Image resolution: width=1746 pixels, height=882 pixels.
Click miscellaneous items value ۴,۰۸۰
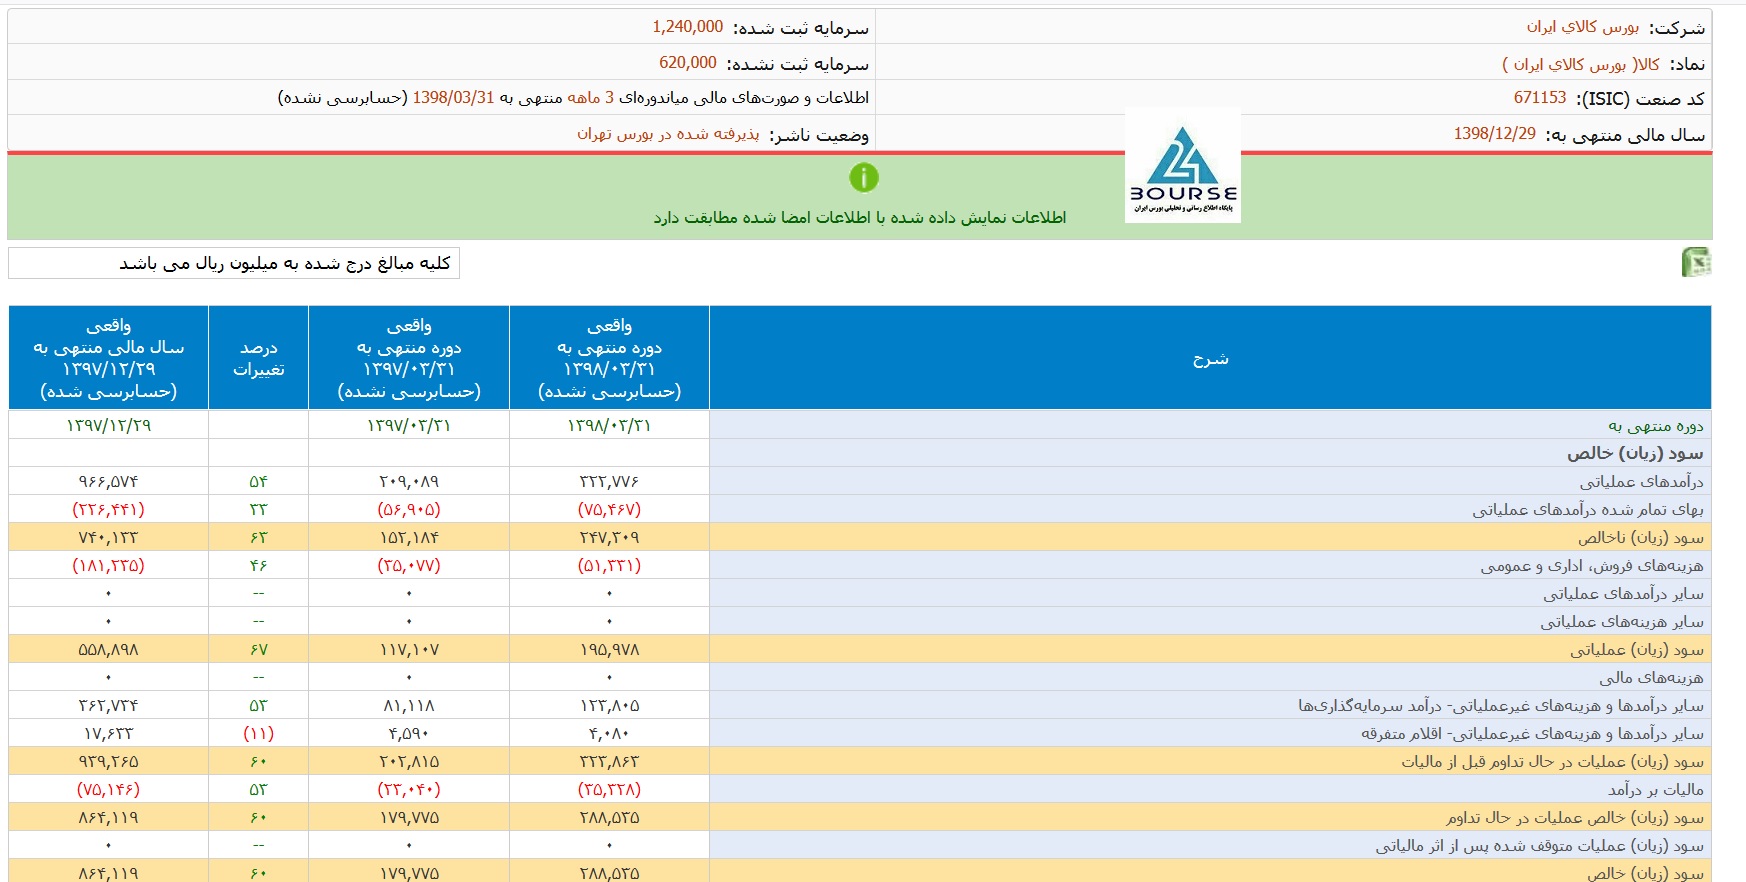pyautogui.click(x=609, y=734)
